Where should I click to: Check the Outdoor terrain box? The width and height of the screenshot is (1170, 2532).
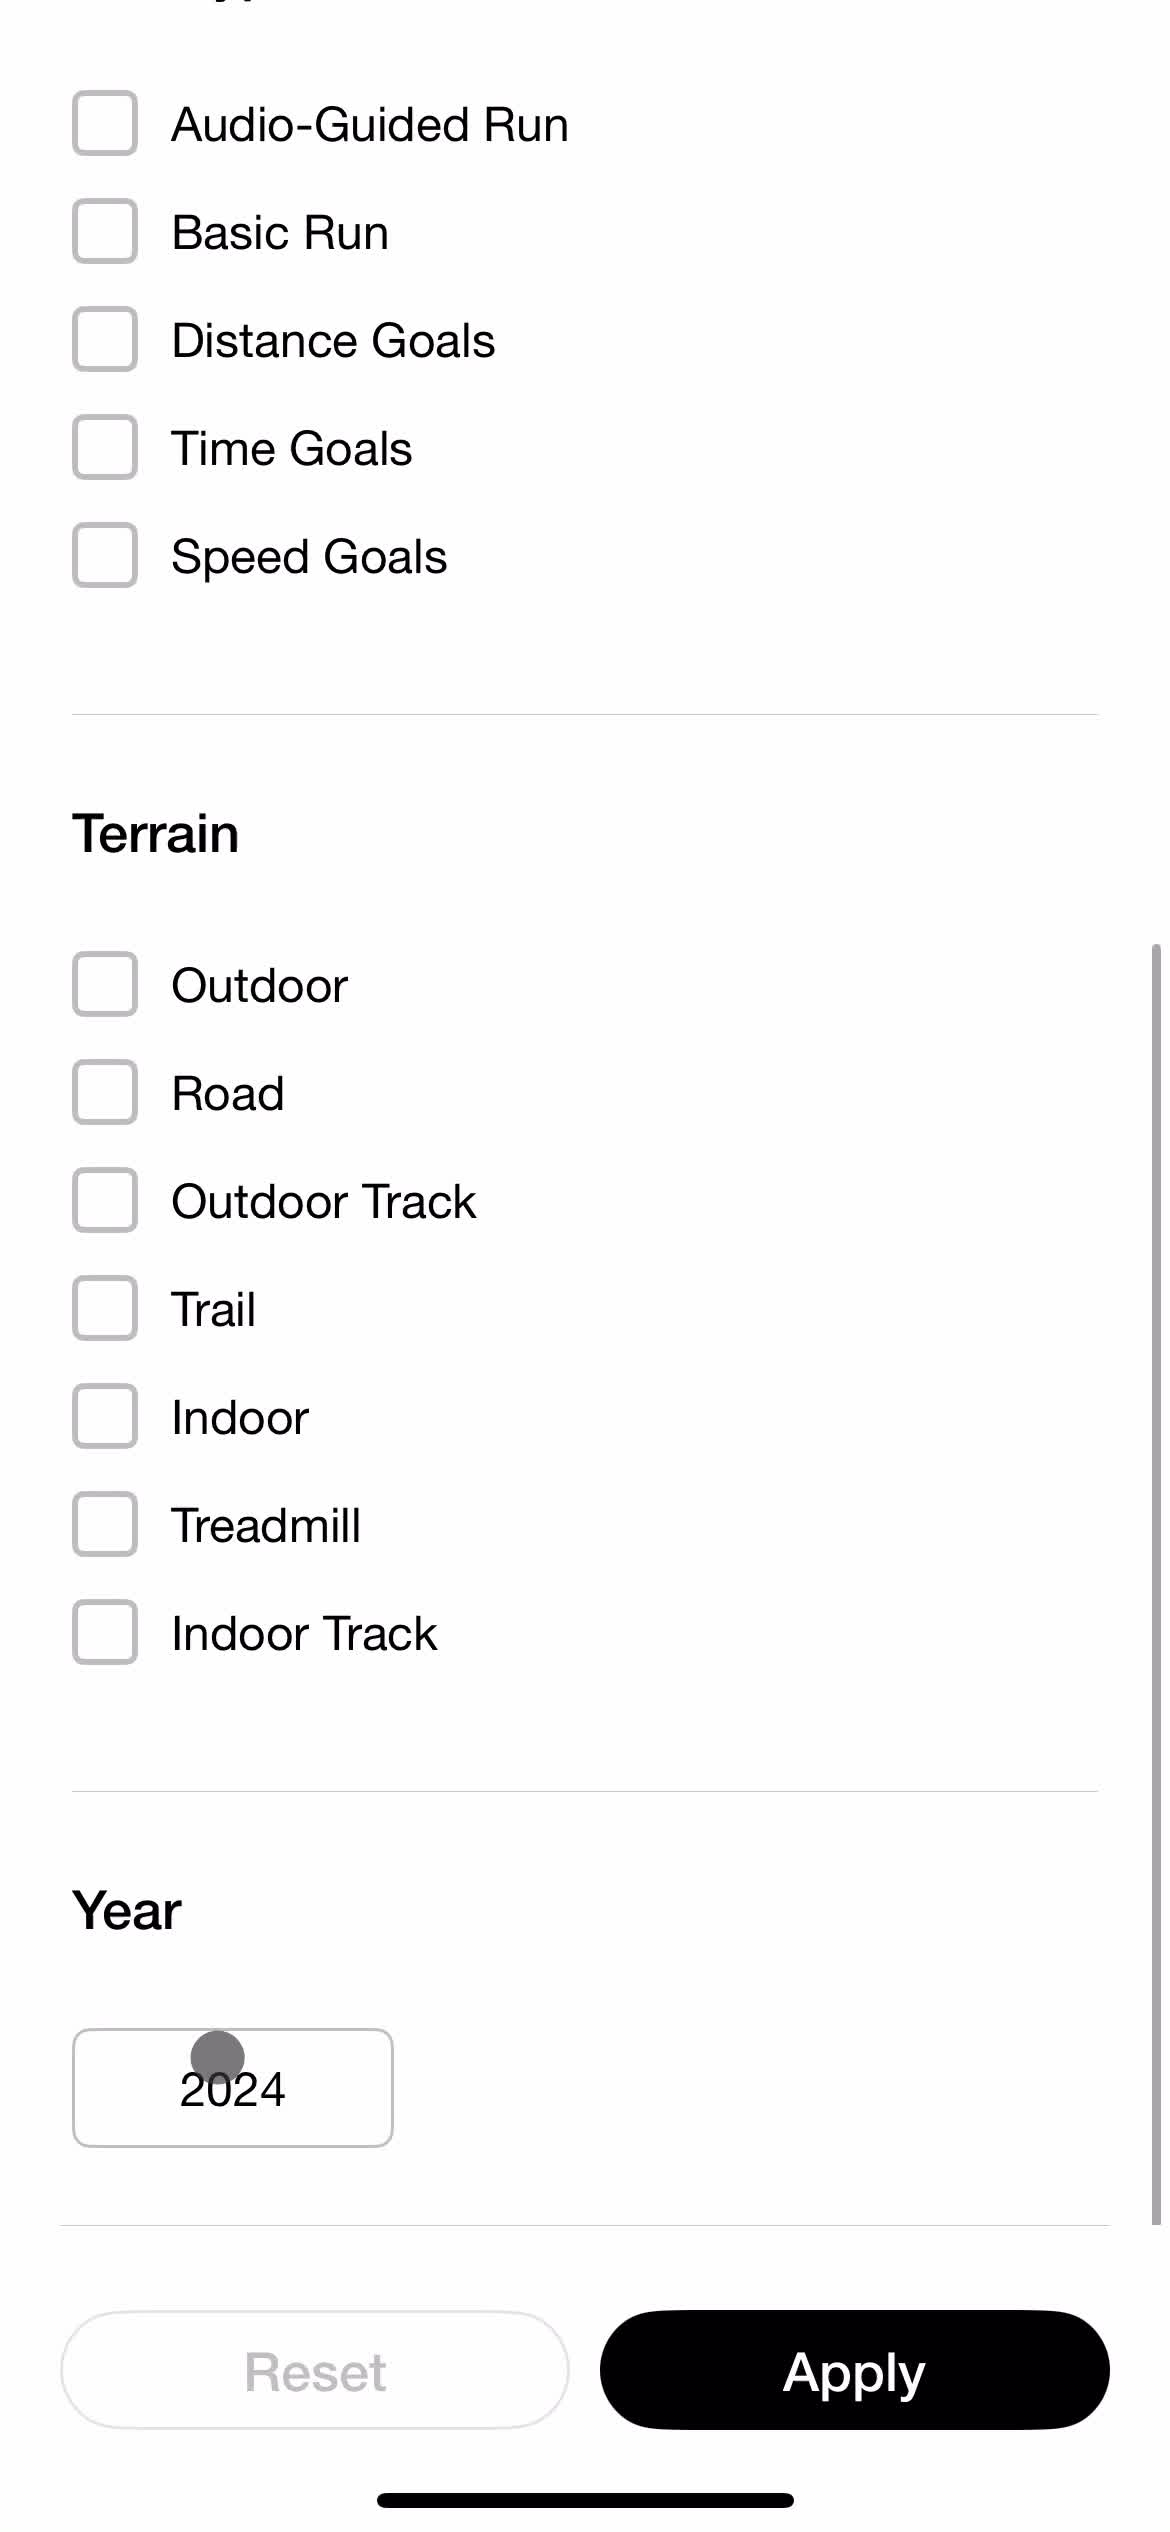[104, 985]
